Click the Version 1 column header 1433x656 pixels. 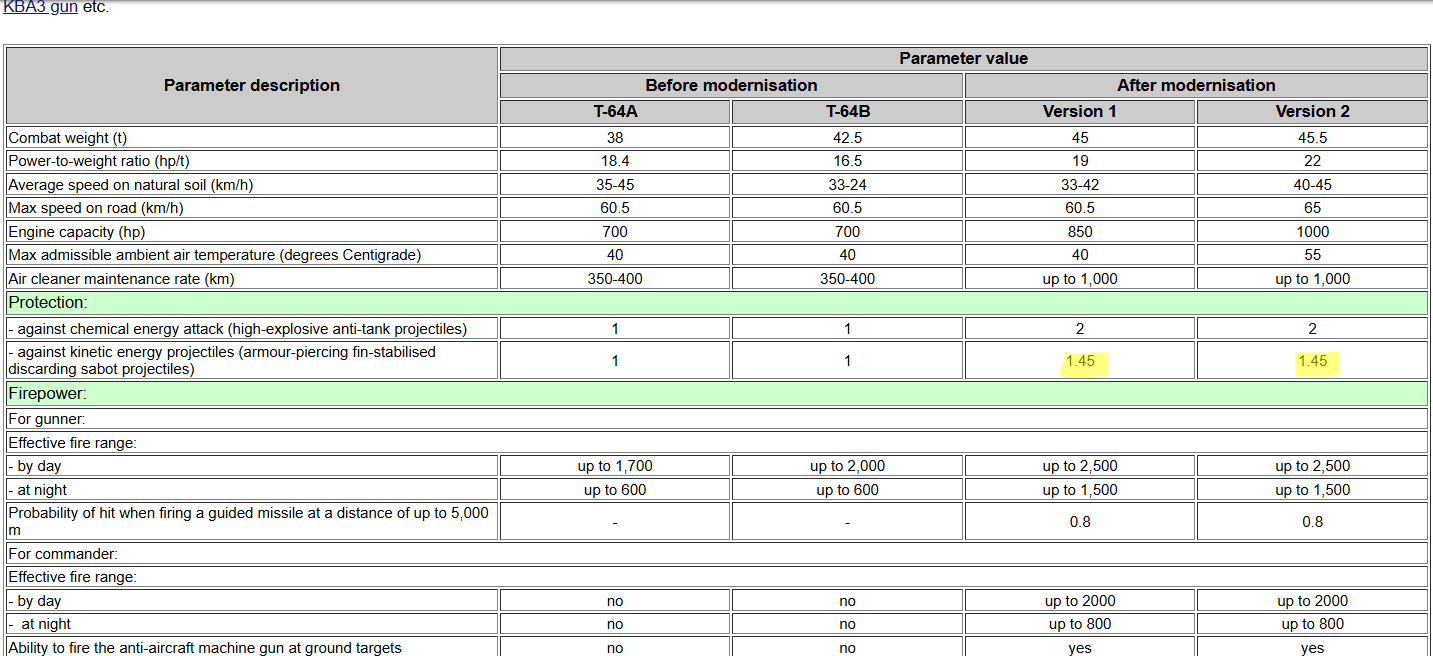point(1079,112)
